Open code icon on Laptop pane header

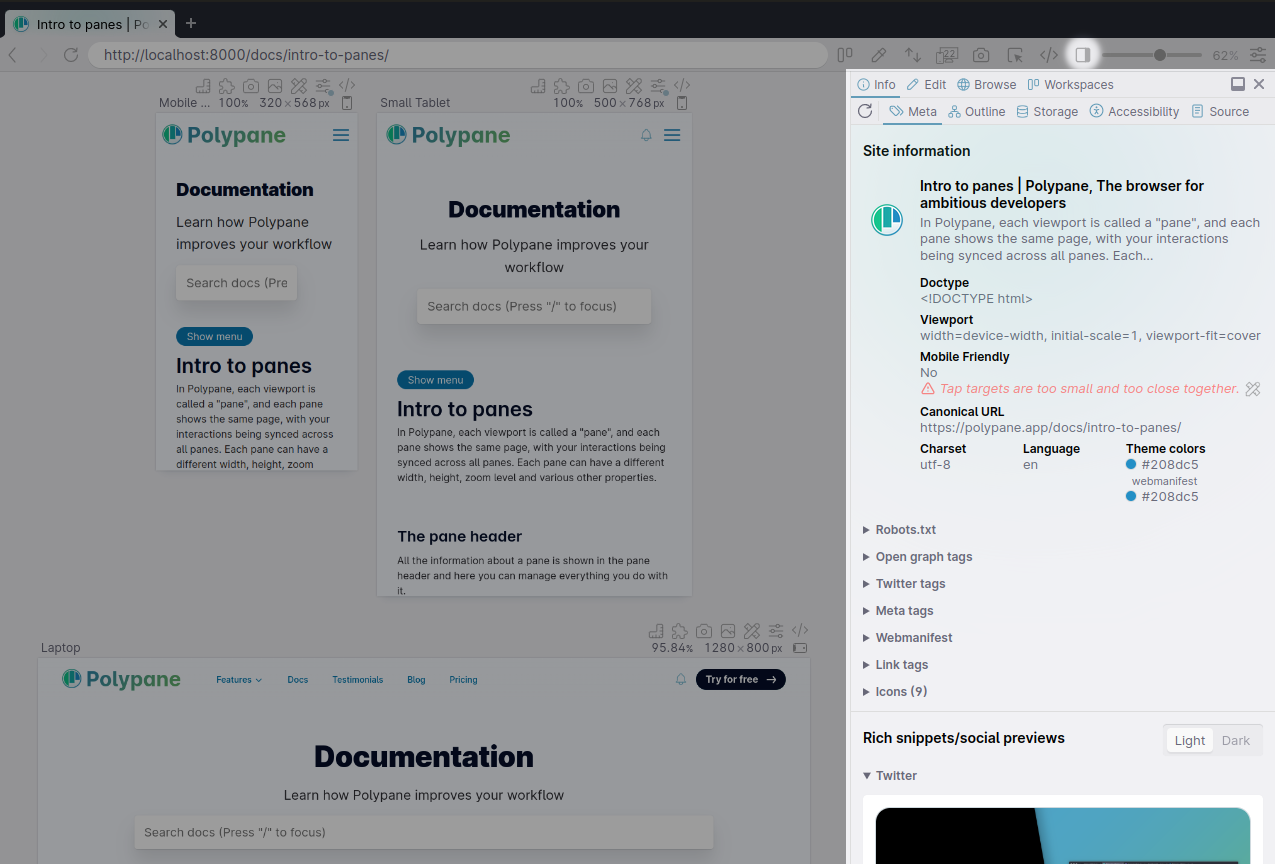pos(800,631)
